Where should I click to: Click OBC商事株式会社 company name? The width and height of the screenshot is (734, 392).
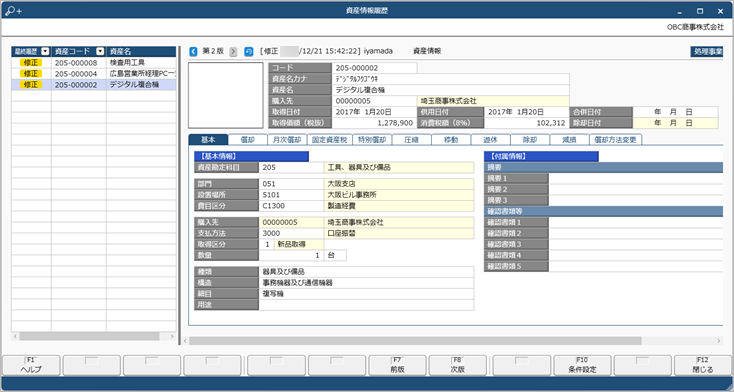pyautogui.click(x=695, y=27)
